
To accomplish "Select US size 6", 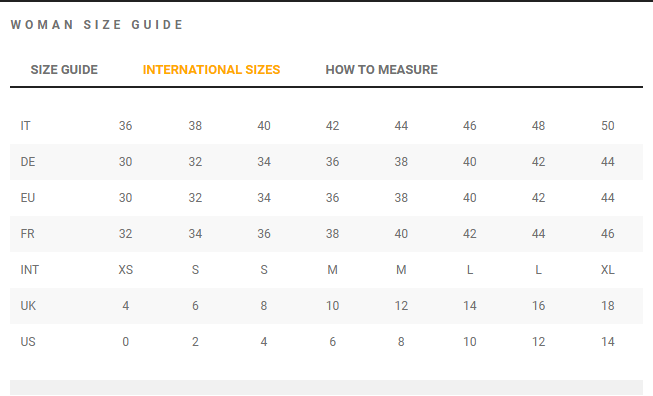I will tap(332, 342).
